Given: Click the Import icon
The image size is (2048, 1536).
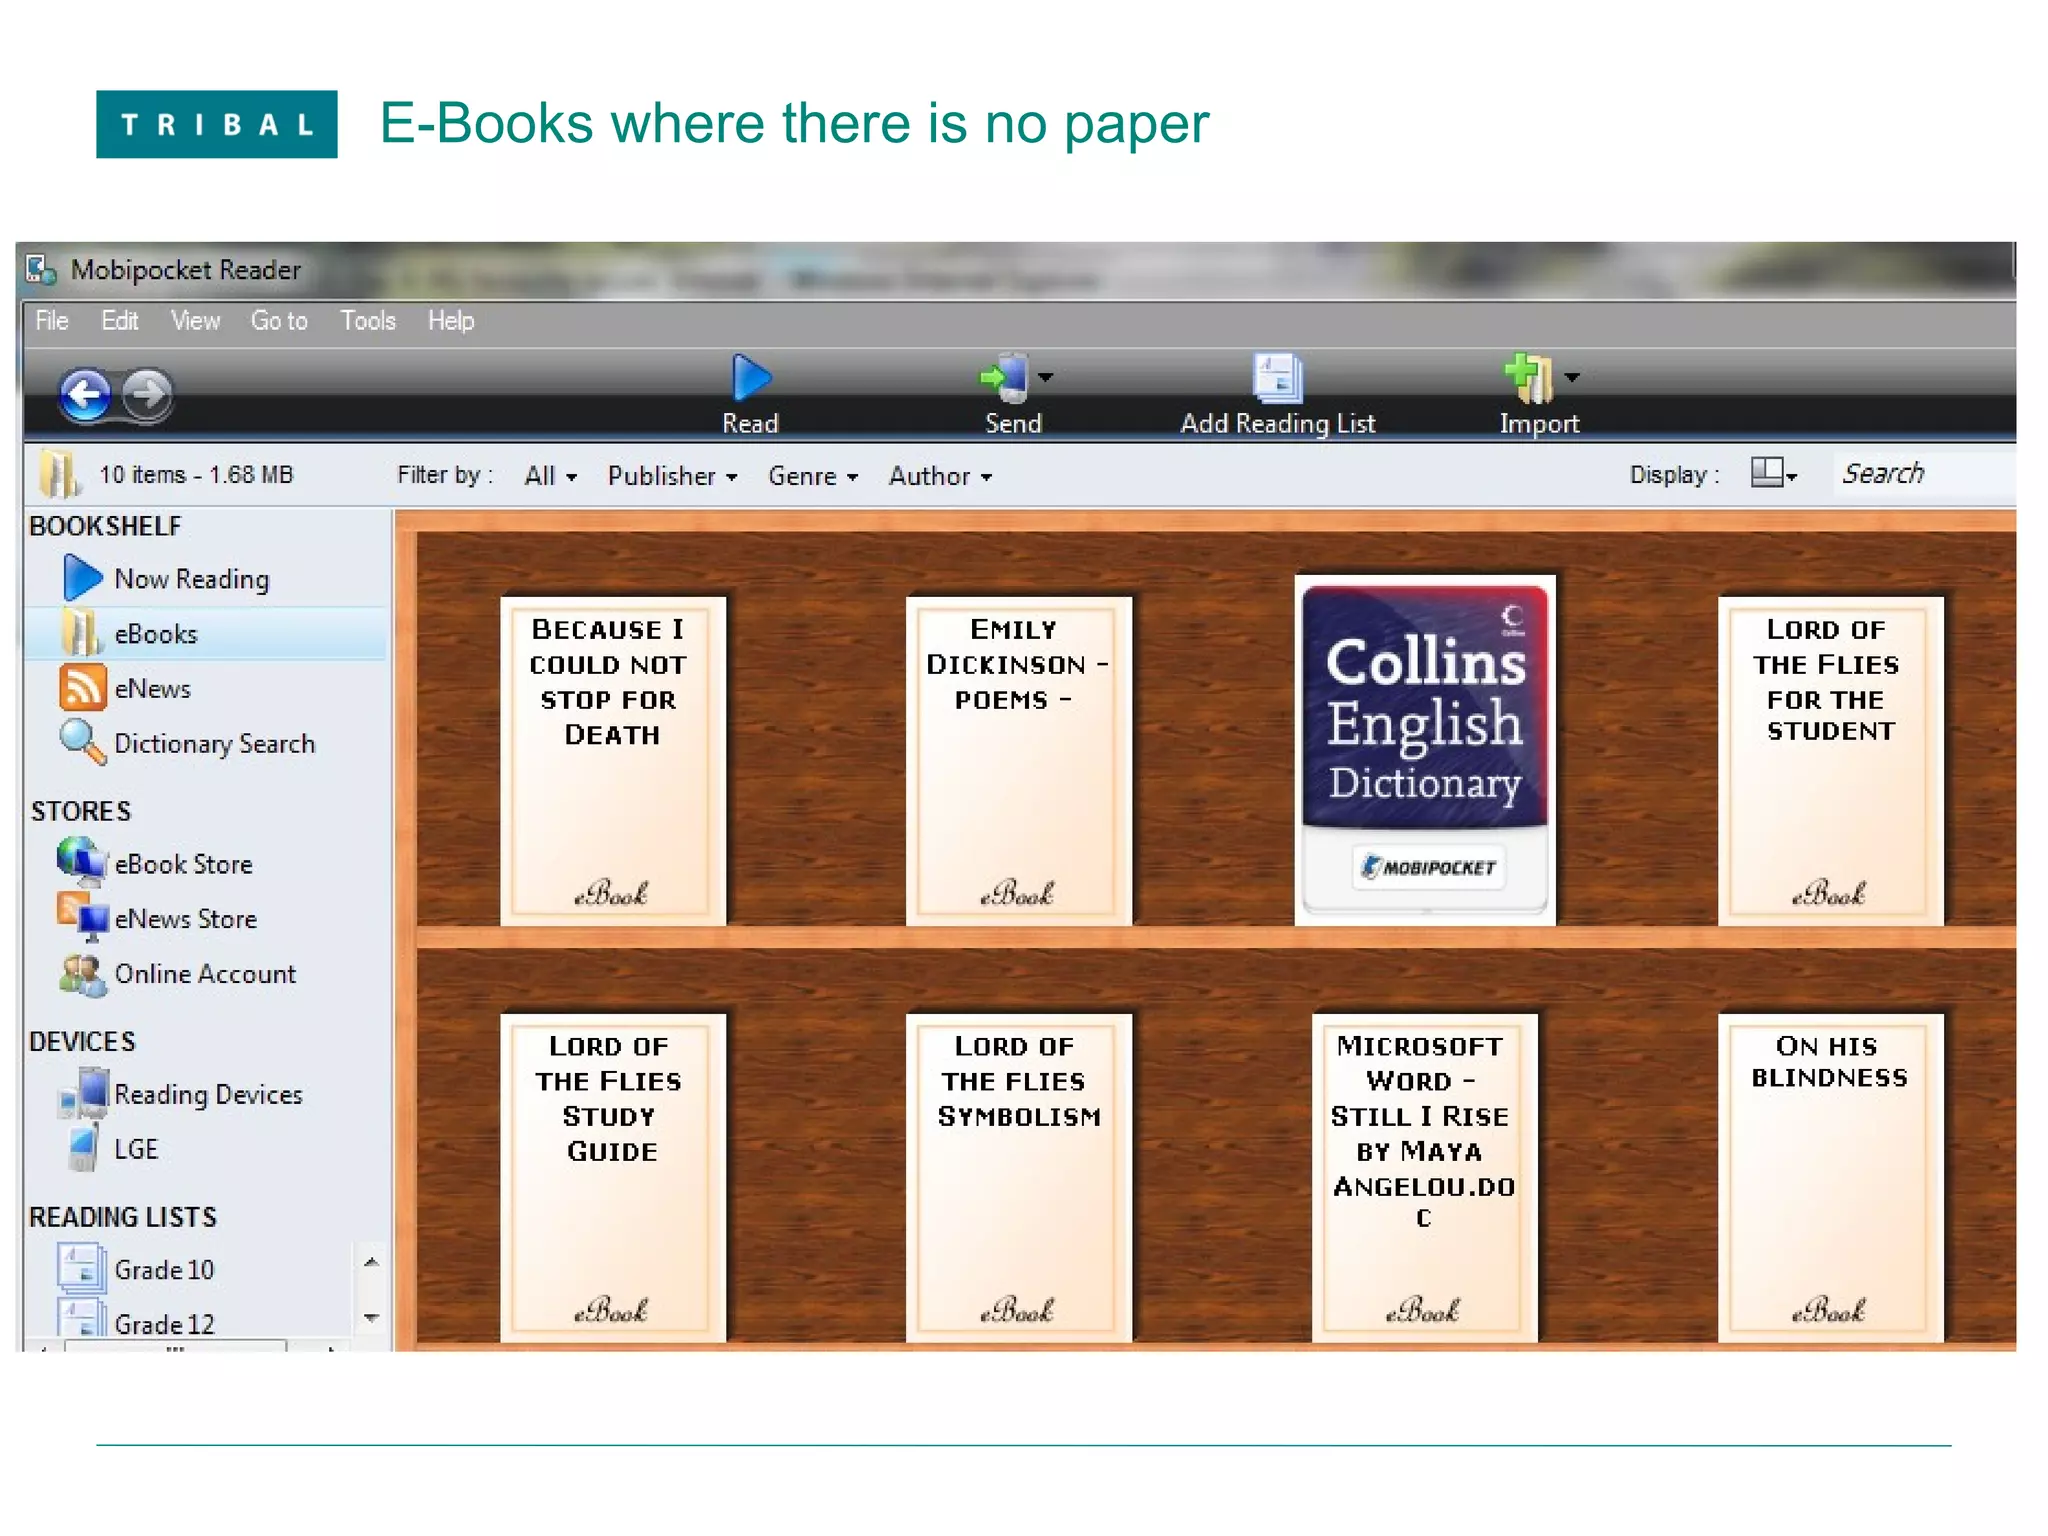Looking at the screenshot, I should click(1529, 378).
